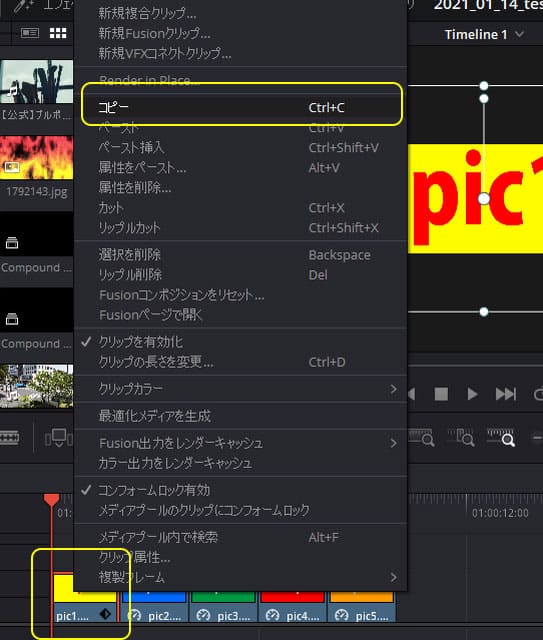Select 新規複合クリップ... menu item
This screenshot has height=640, width=543.
[x=241, y=13]
